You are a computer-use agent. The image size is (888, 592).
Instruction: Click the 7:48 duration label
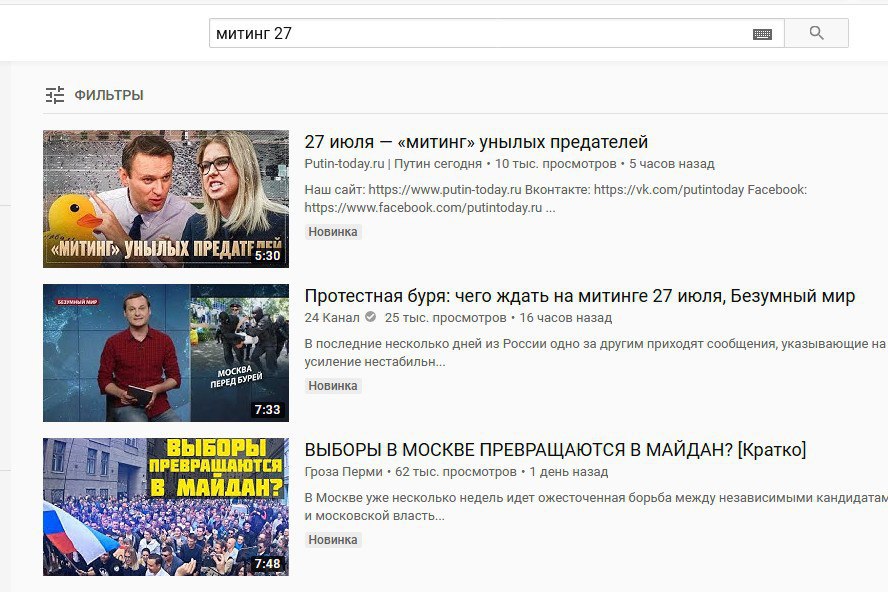(267, 564)
